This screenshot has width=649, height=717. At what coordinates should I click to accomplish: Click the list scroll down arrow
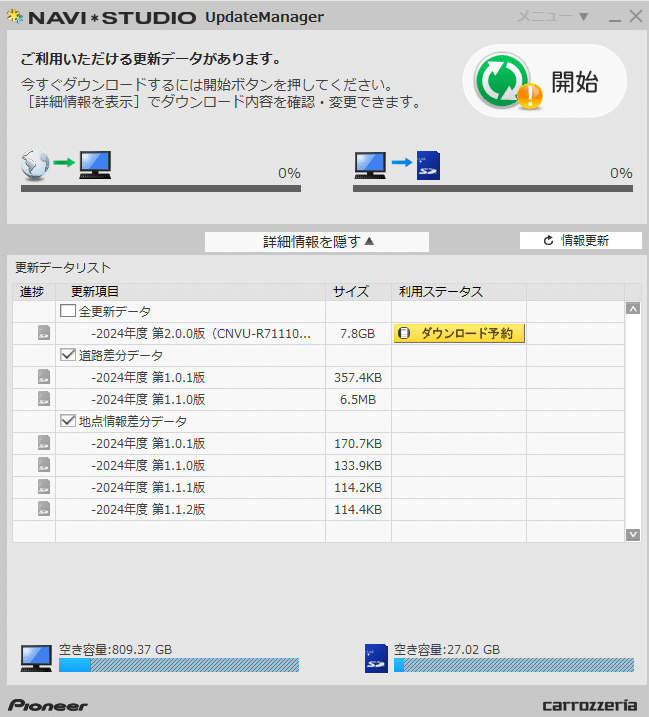633,534
